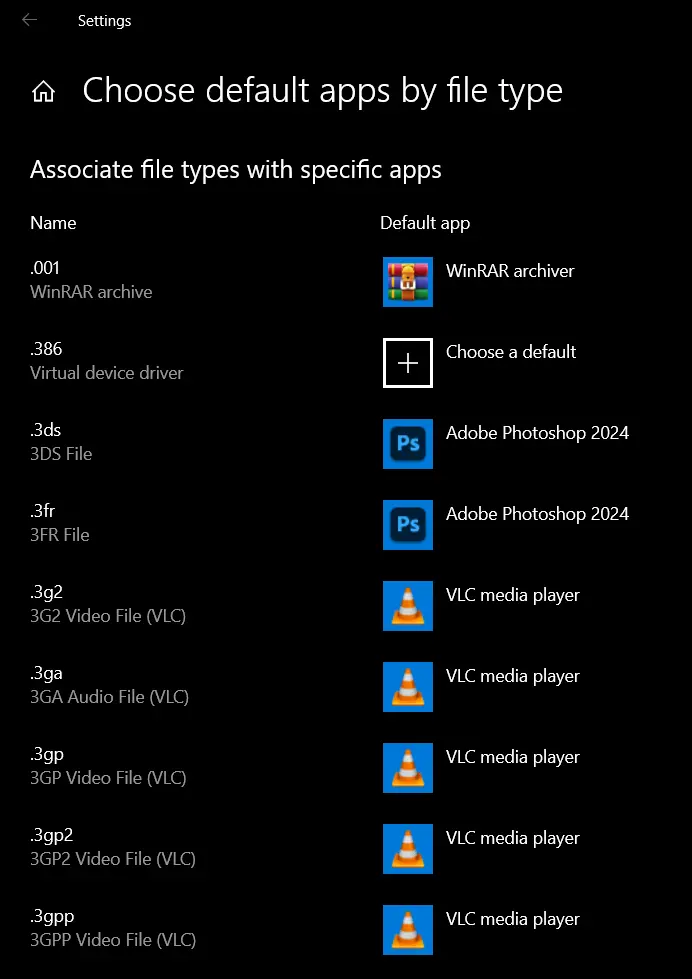Viewport: 692px width, 979px height.
Task: Click the .3gp file extension text
Action: pos(47,754)
